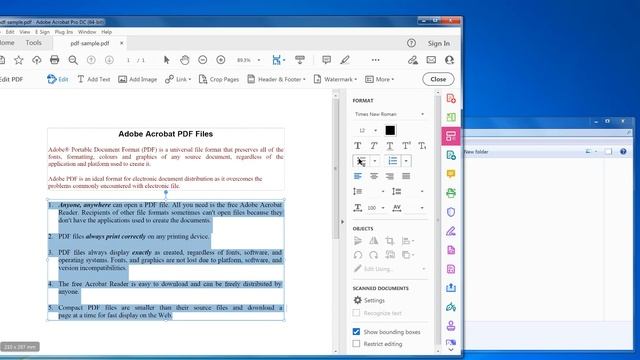Select the arrow selection tool

coord(166,60)
